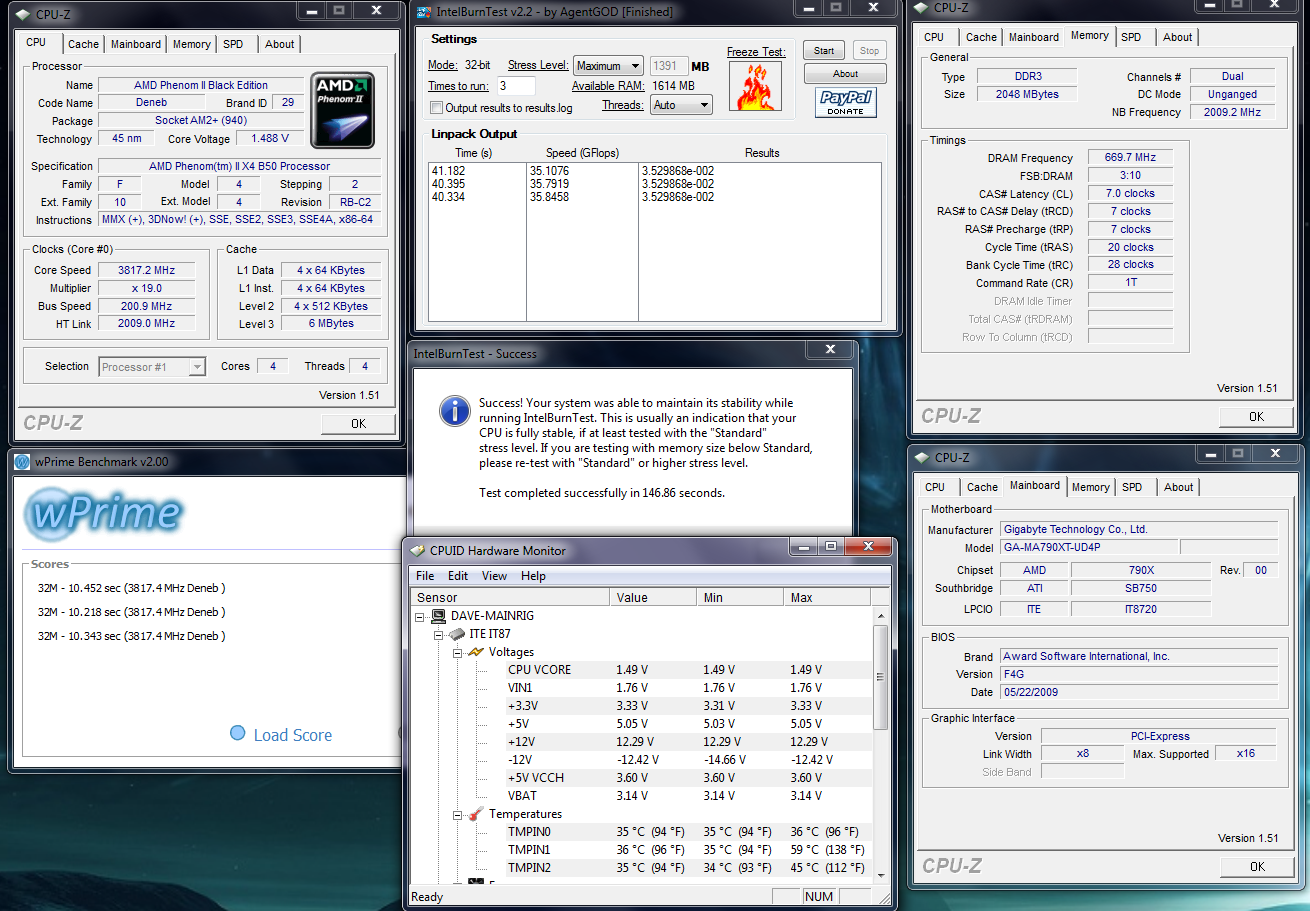
Task: Click the blue info icon in Success dialog
Action: click(455, 410)
